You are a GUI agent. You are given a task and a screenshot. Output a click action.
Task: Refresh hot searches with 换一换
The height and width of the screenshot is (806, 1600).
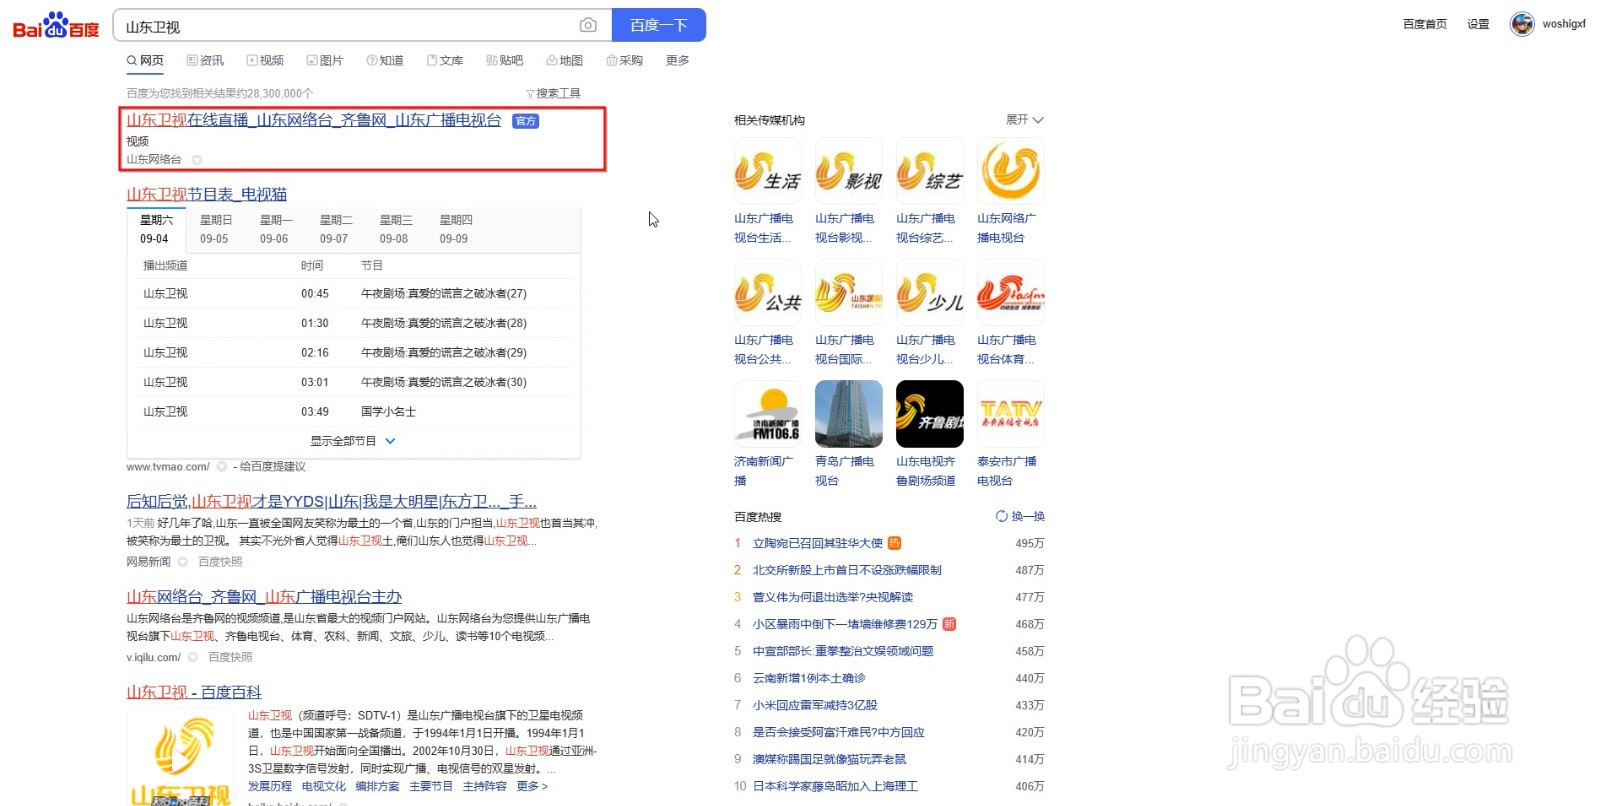pos(1020,517)
